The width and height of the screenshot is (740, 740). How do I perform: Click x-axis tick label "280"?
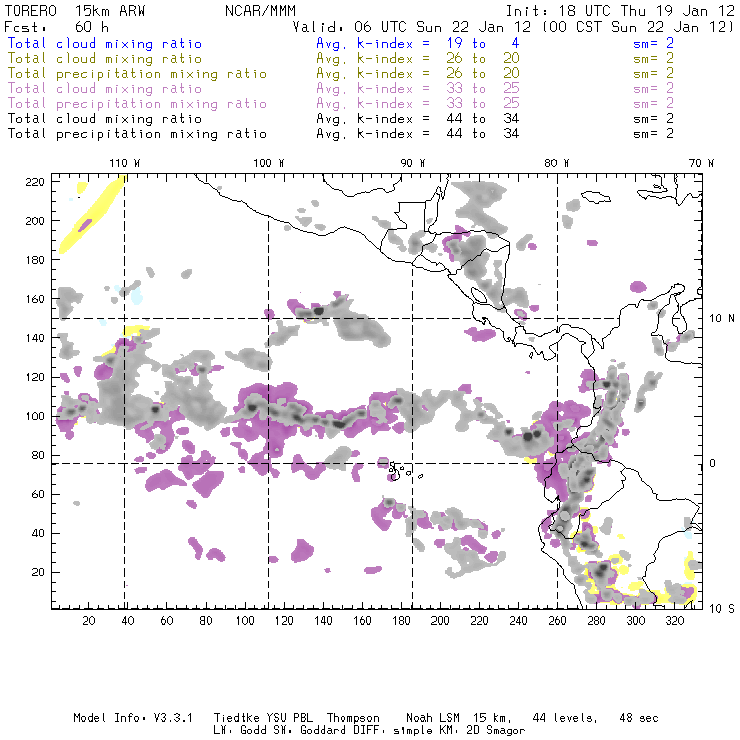[597, 621]
